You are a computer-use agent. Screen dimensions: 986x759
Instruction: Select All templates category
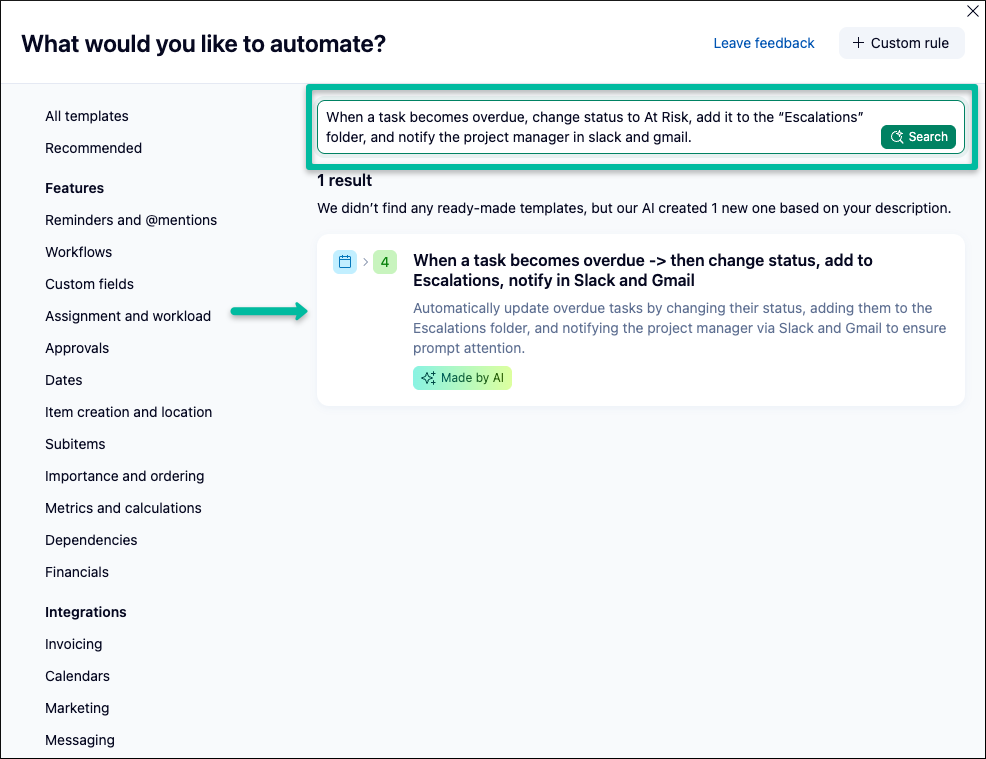click(x=87, y=116)
